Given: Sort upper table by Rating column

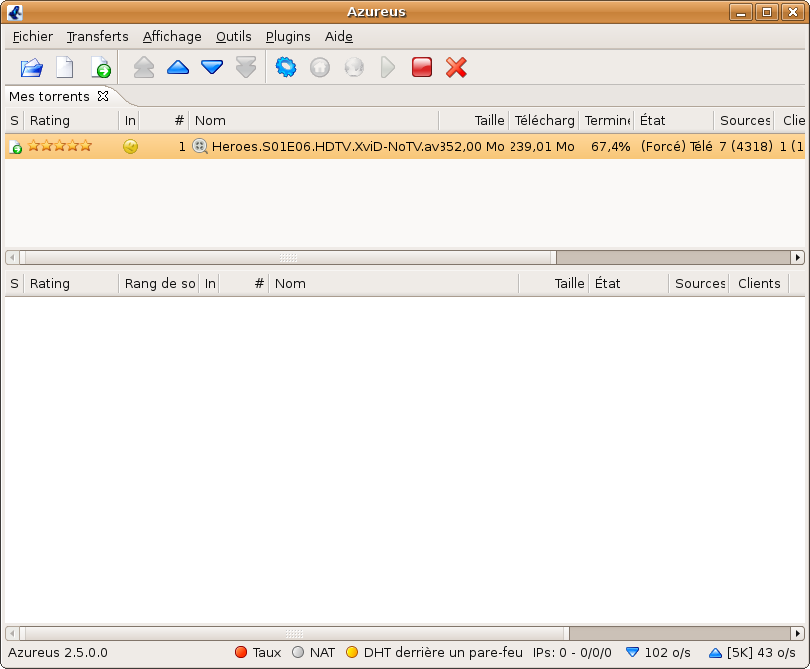Looking at the screenshot, I should tap(71, 121).
